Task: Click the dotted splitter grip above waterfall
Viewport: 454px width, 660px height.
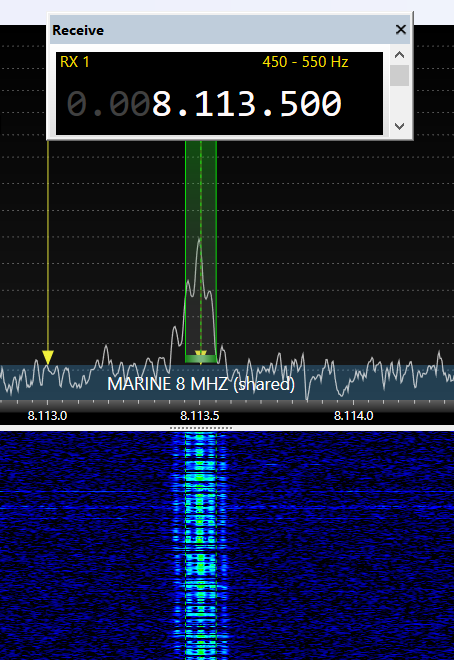Action: (x=201, y=428)
